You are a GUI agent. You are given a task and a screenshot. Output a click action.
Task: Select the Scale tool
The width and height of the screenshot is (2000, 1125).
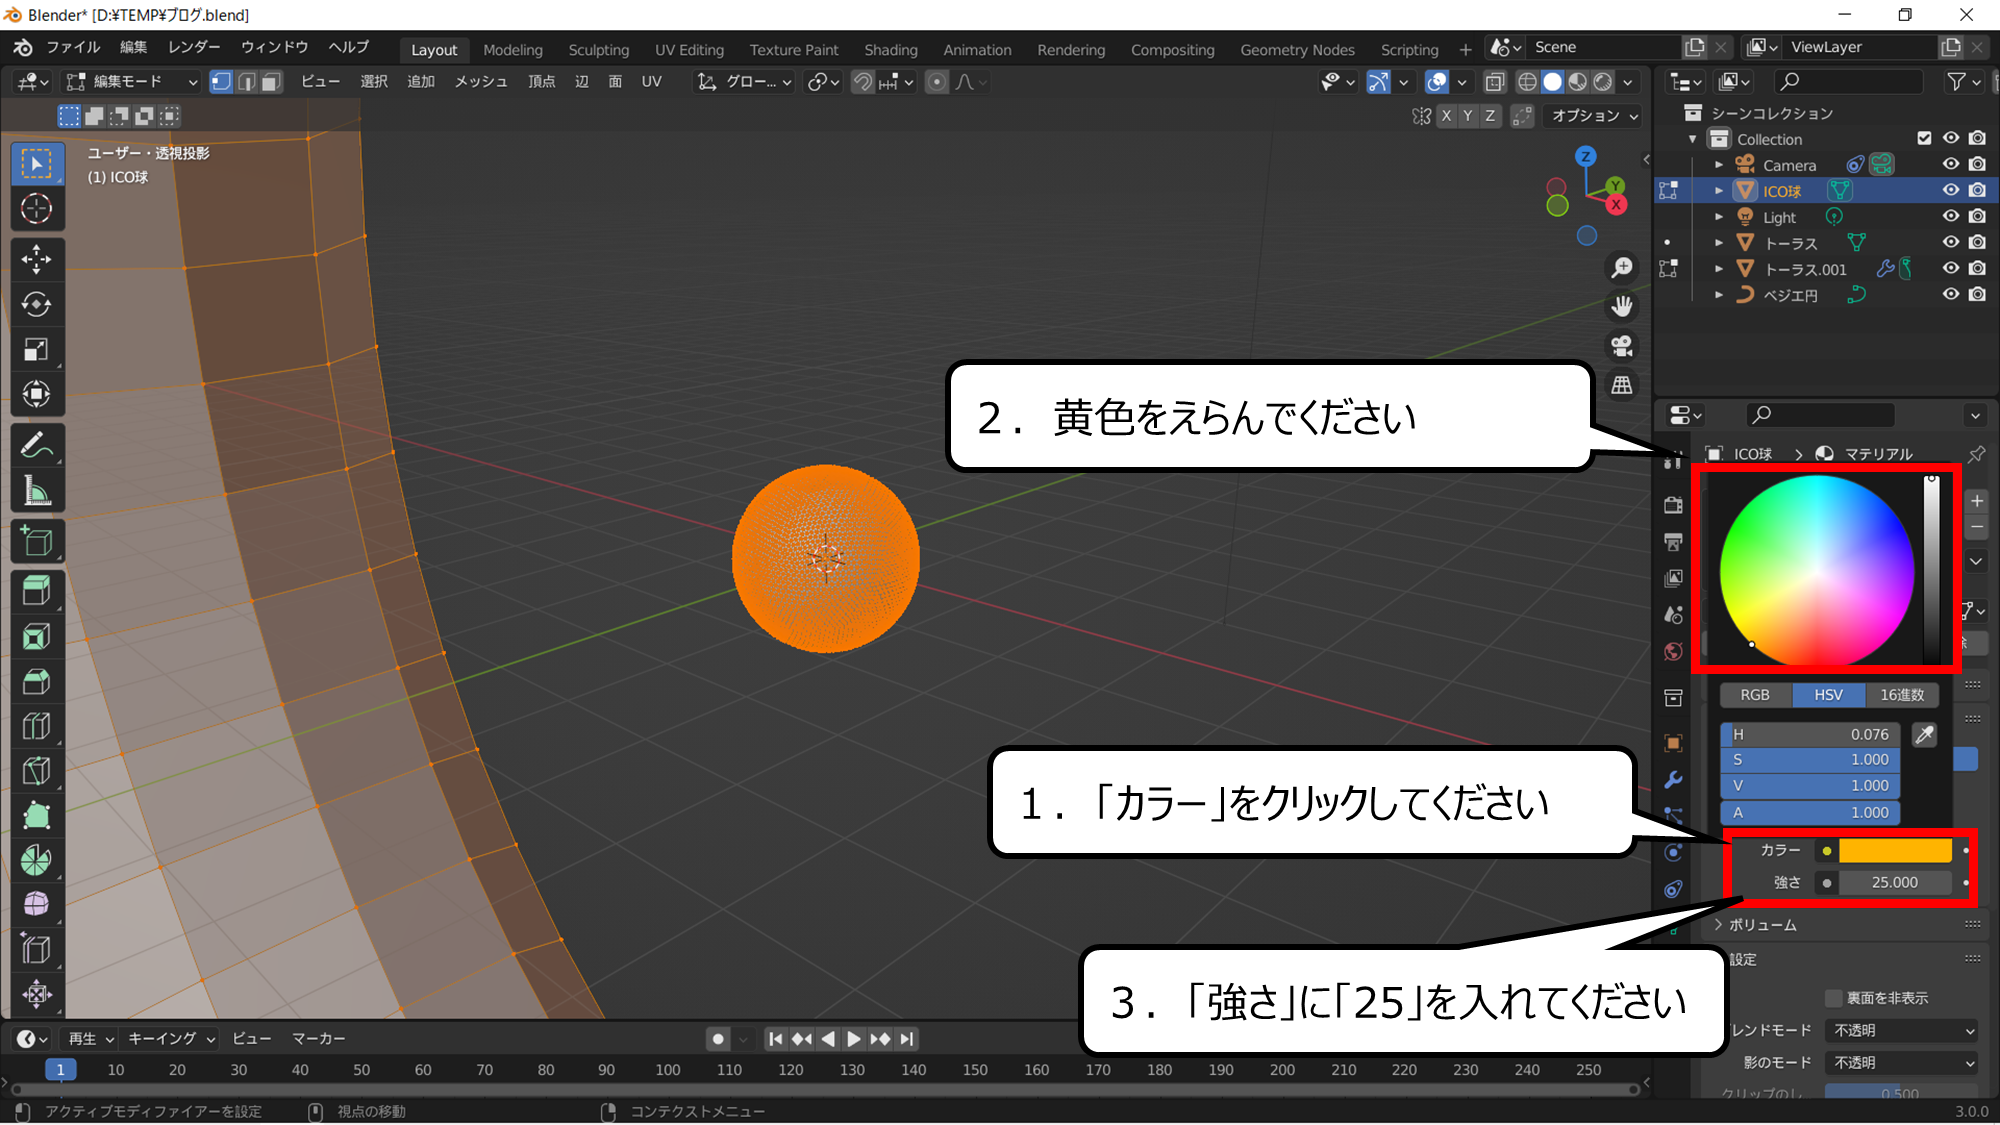(x=37, y=350)
